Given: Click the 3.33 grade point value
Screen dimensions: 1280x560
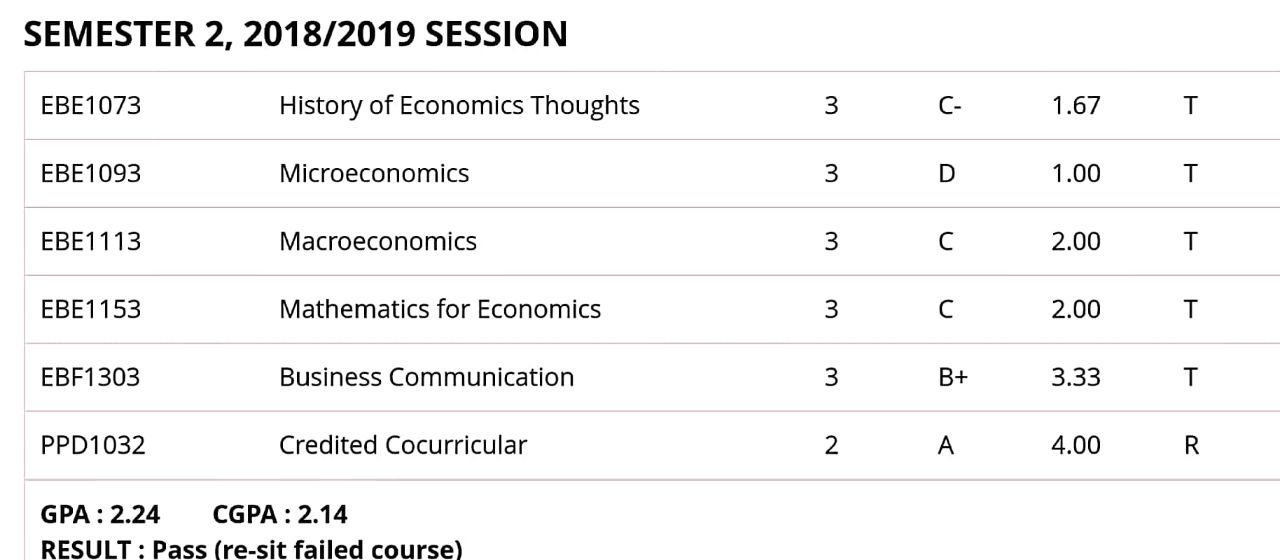Looking at the screenshot, I should coord(1075,377).
